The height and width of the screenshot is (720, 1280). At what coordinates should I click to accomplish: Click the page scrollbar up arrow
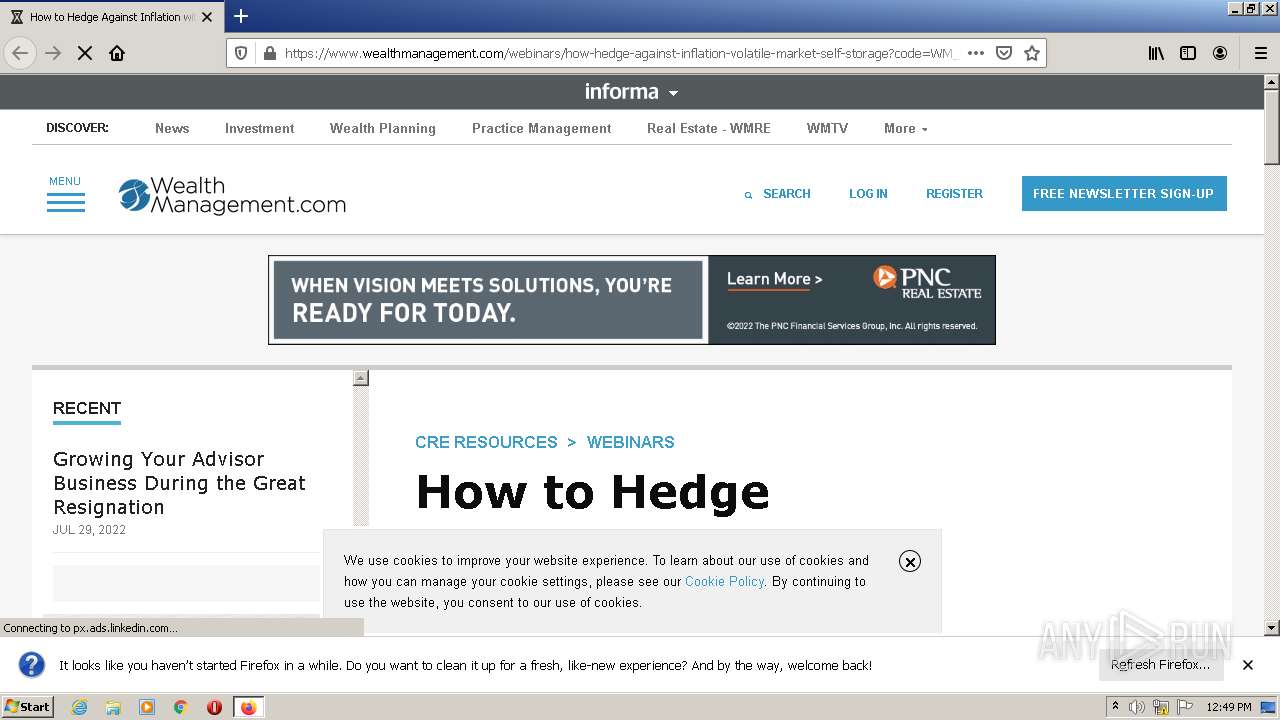point(1272,82)
